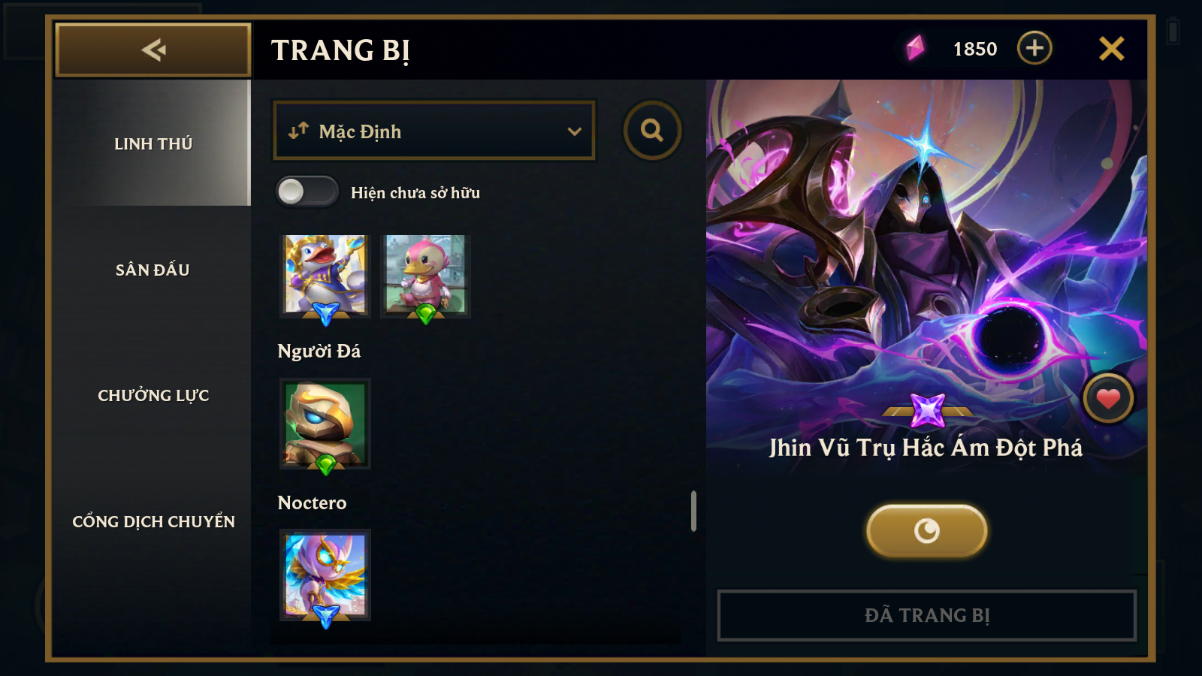
Task: Expand sort options via chevron arrow
Action: pyautogui.click(x=574, y=131)
